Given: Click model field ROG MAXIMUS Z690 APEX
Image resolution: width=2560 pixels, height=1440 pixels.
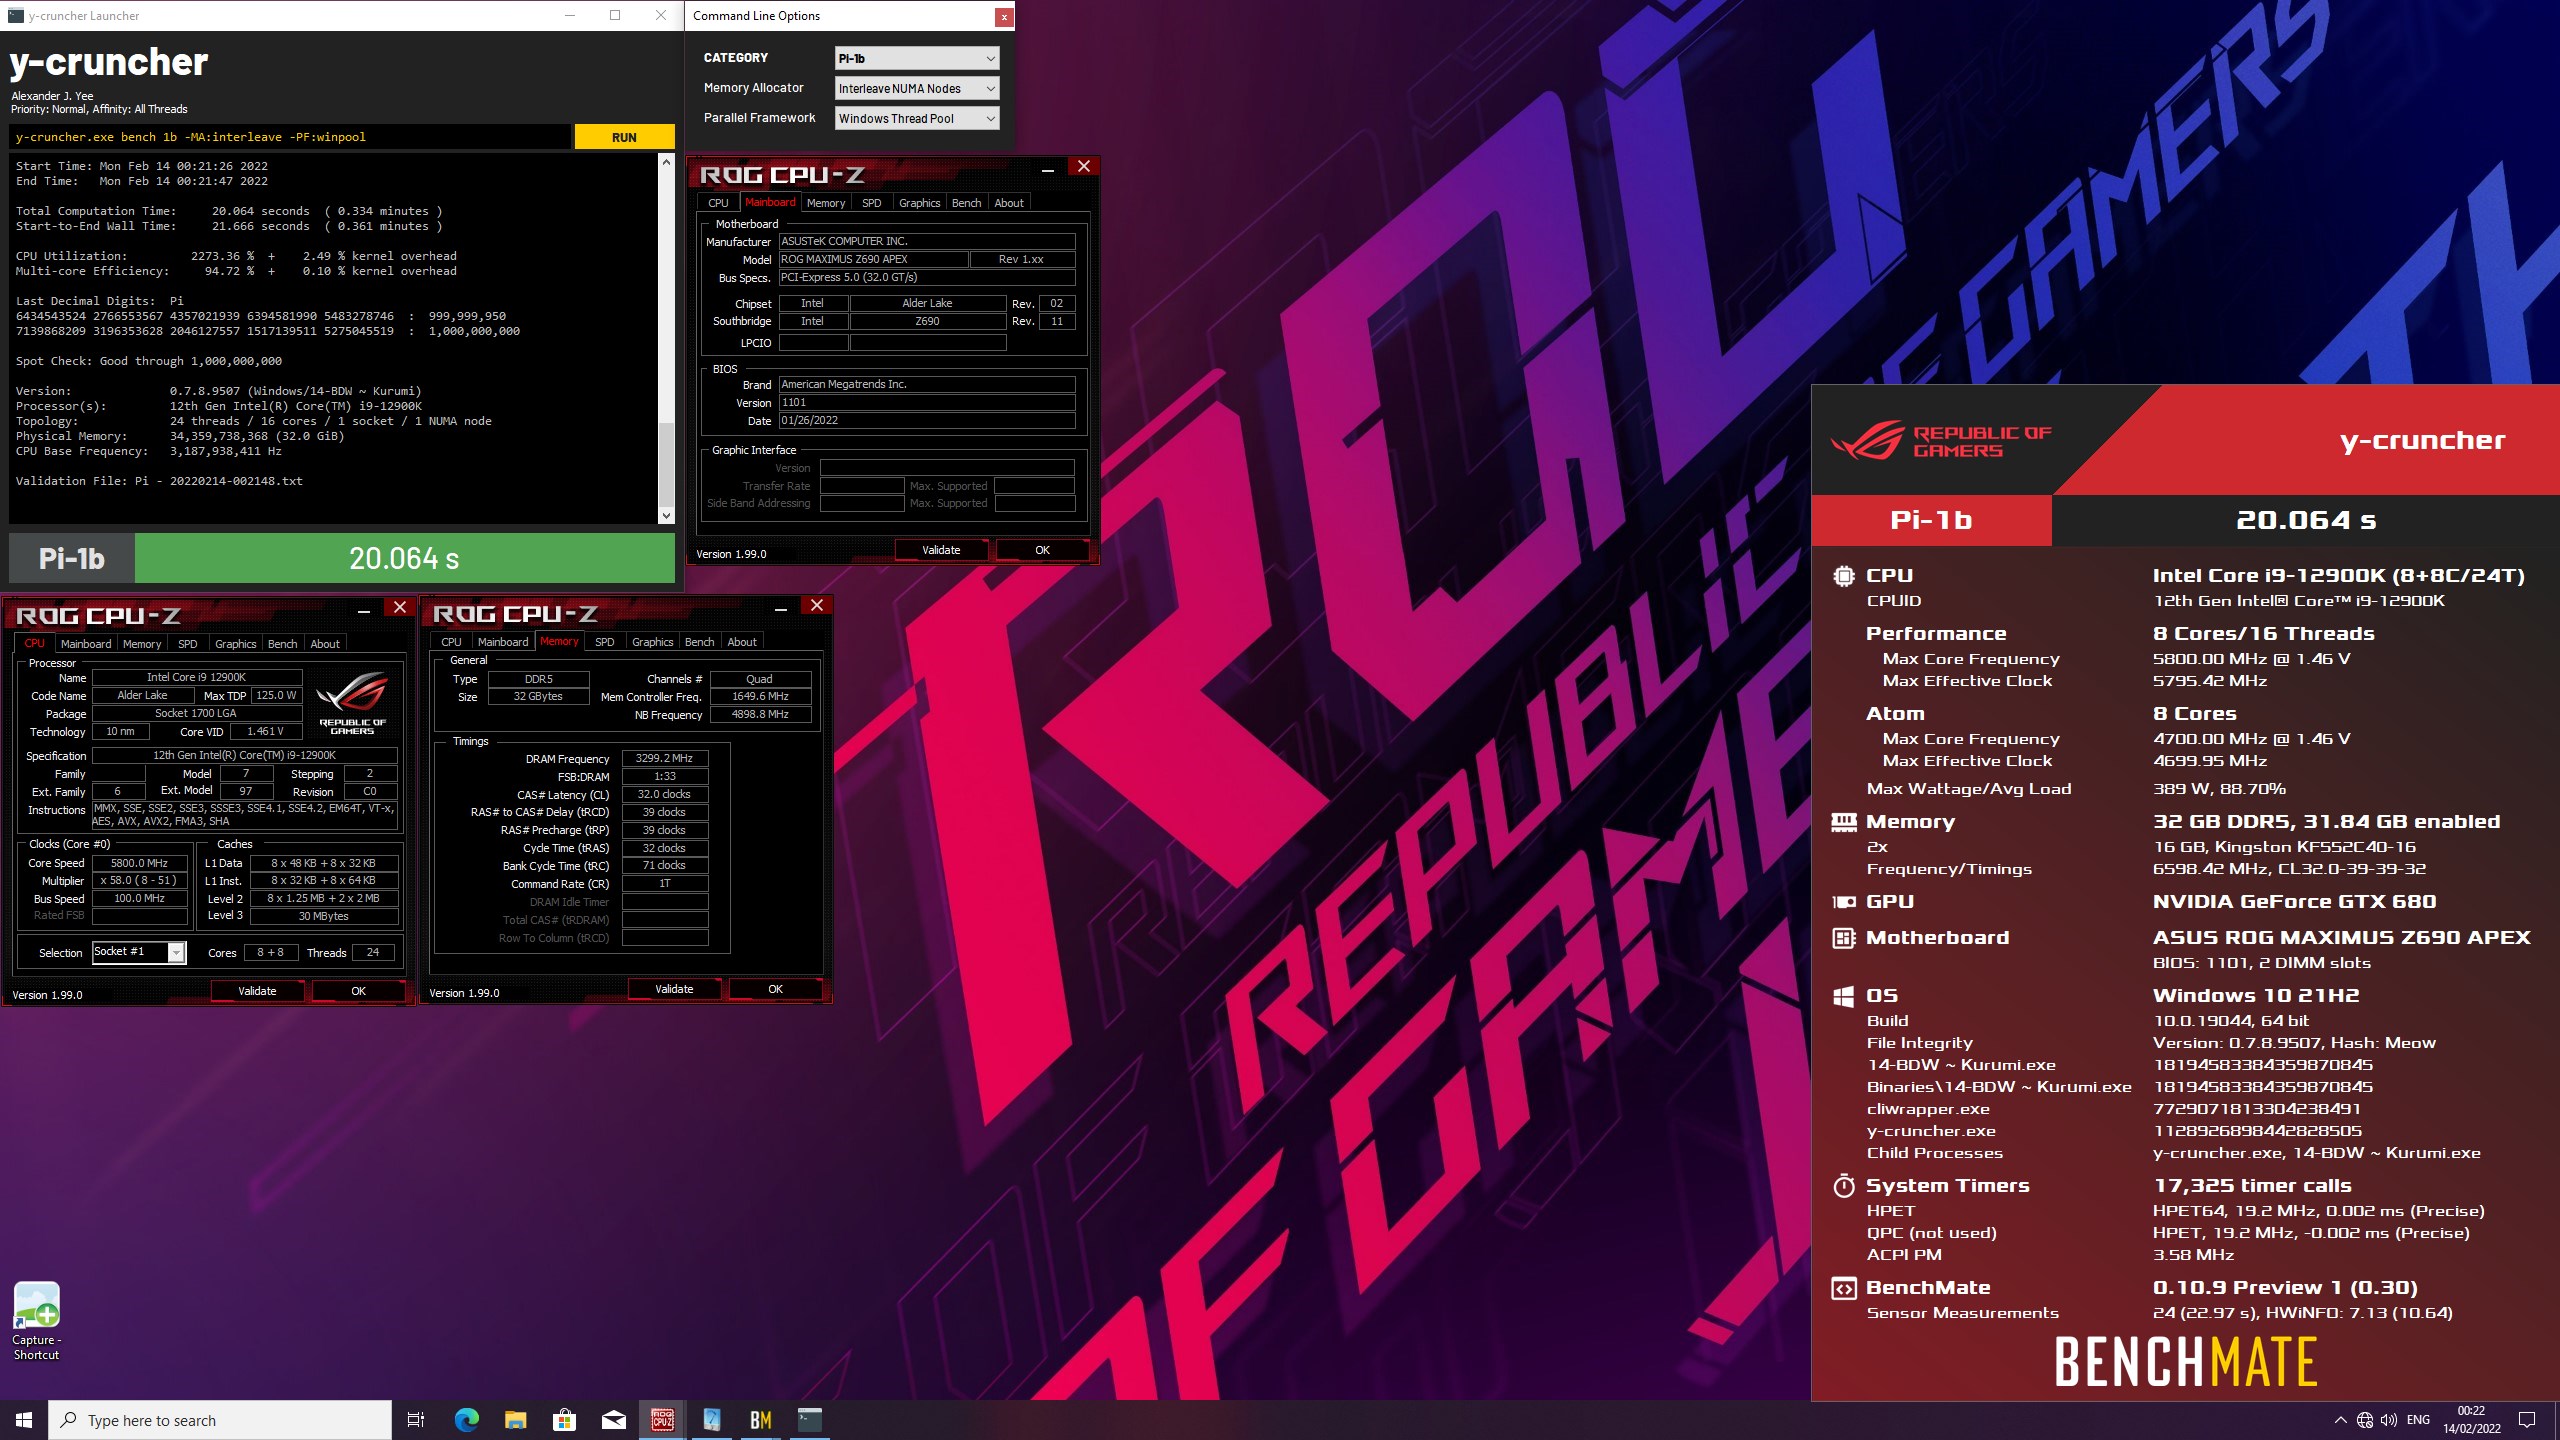Looking at the screenshot, I should click(873, 259).
